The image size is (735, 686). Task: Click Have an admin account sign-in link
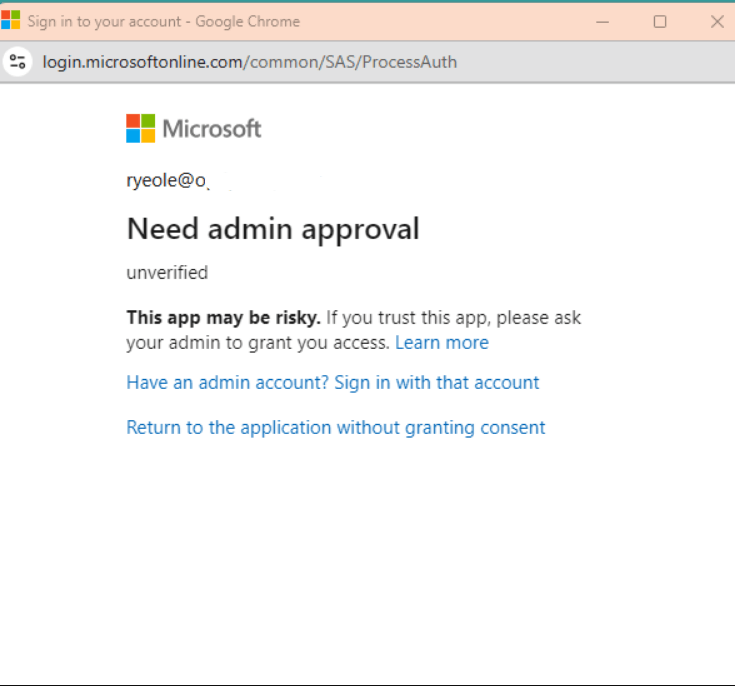pos(333,383)
